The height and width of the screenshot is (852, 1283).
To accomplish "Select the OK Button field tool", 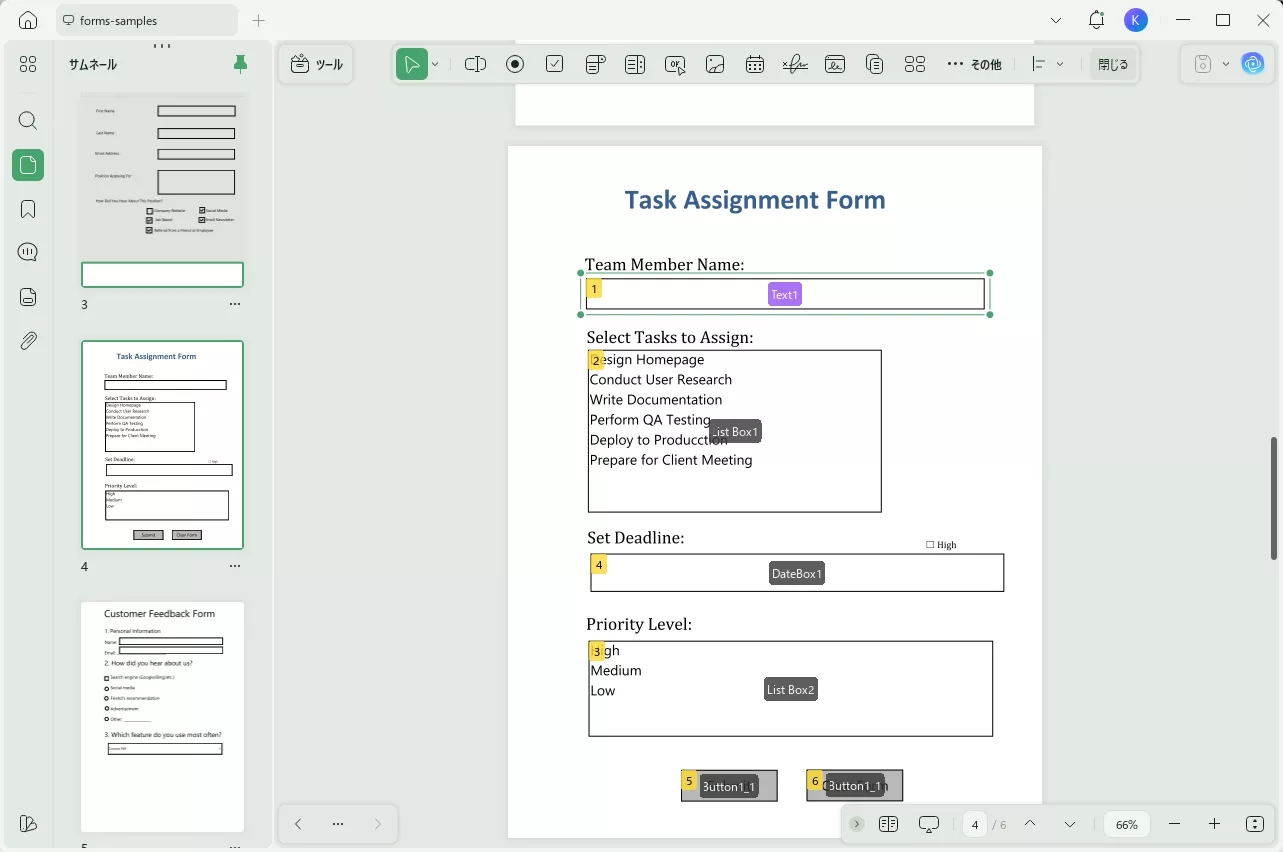I will pos(675,65).
